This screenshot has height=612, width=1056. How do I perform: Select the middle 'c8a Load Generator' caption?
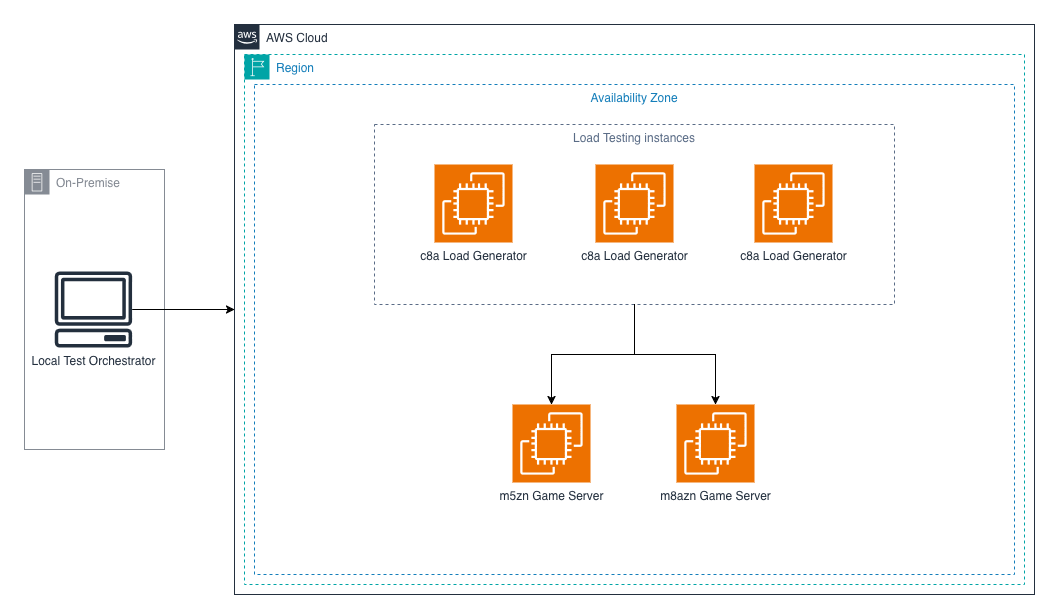click(x=634, y=256)
